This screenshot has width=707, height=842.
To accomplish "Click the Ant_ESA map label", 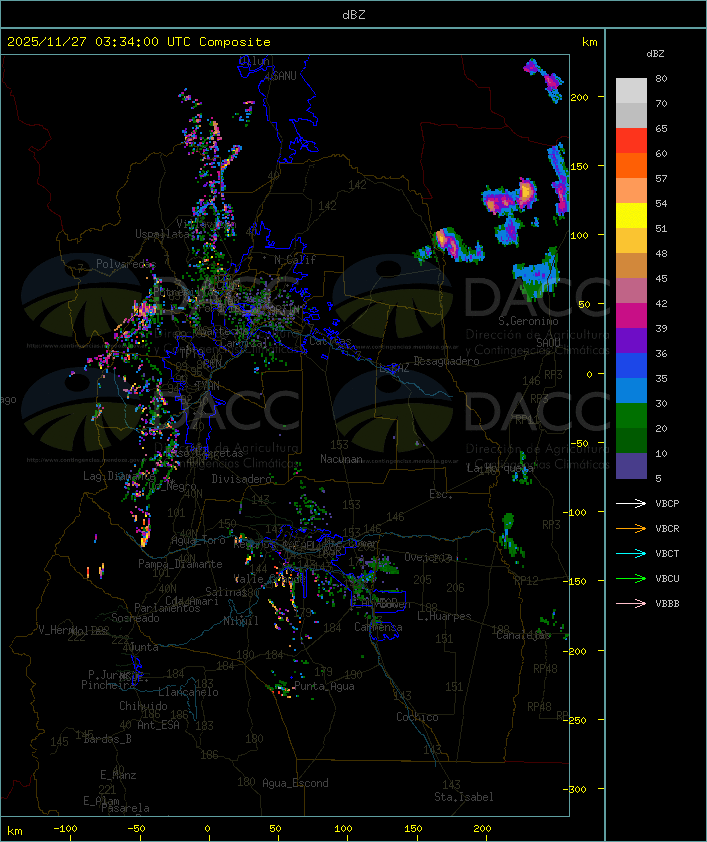I will [158, 725].
